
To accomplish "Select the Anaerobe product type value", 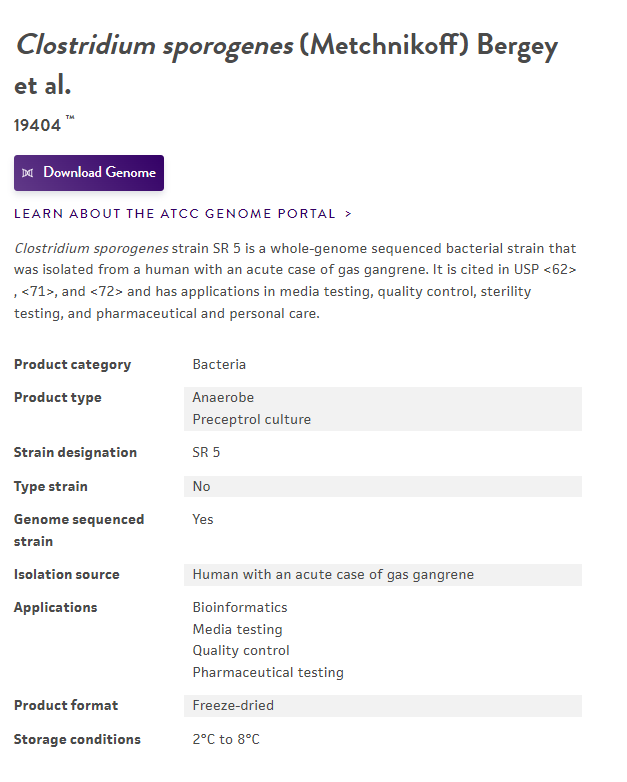I will coord(223,398).
